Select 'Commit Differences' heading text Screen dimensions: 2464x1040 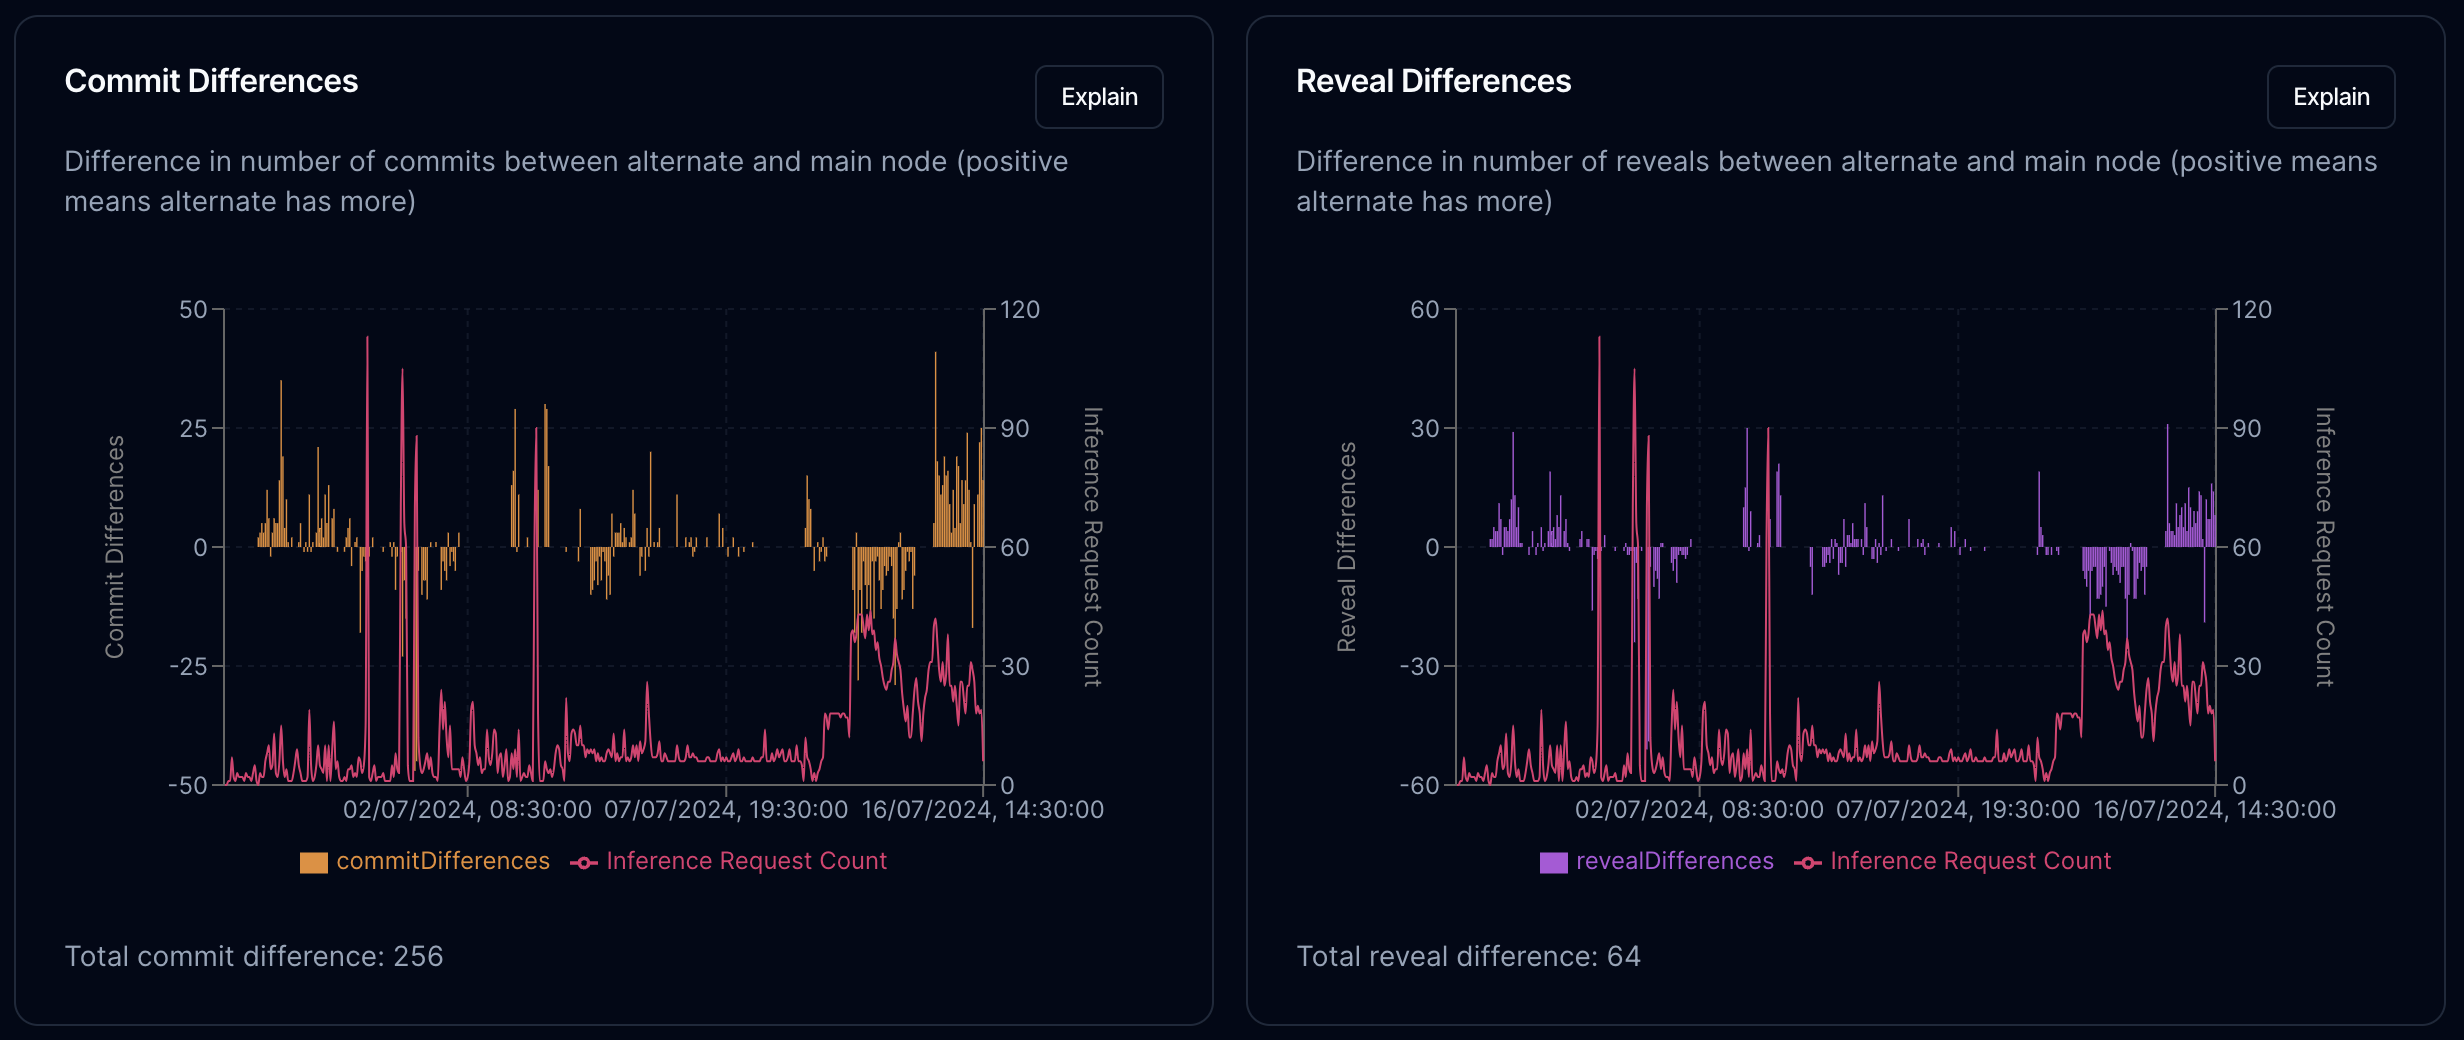(211, 81)
